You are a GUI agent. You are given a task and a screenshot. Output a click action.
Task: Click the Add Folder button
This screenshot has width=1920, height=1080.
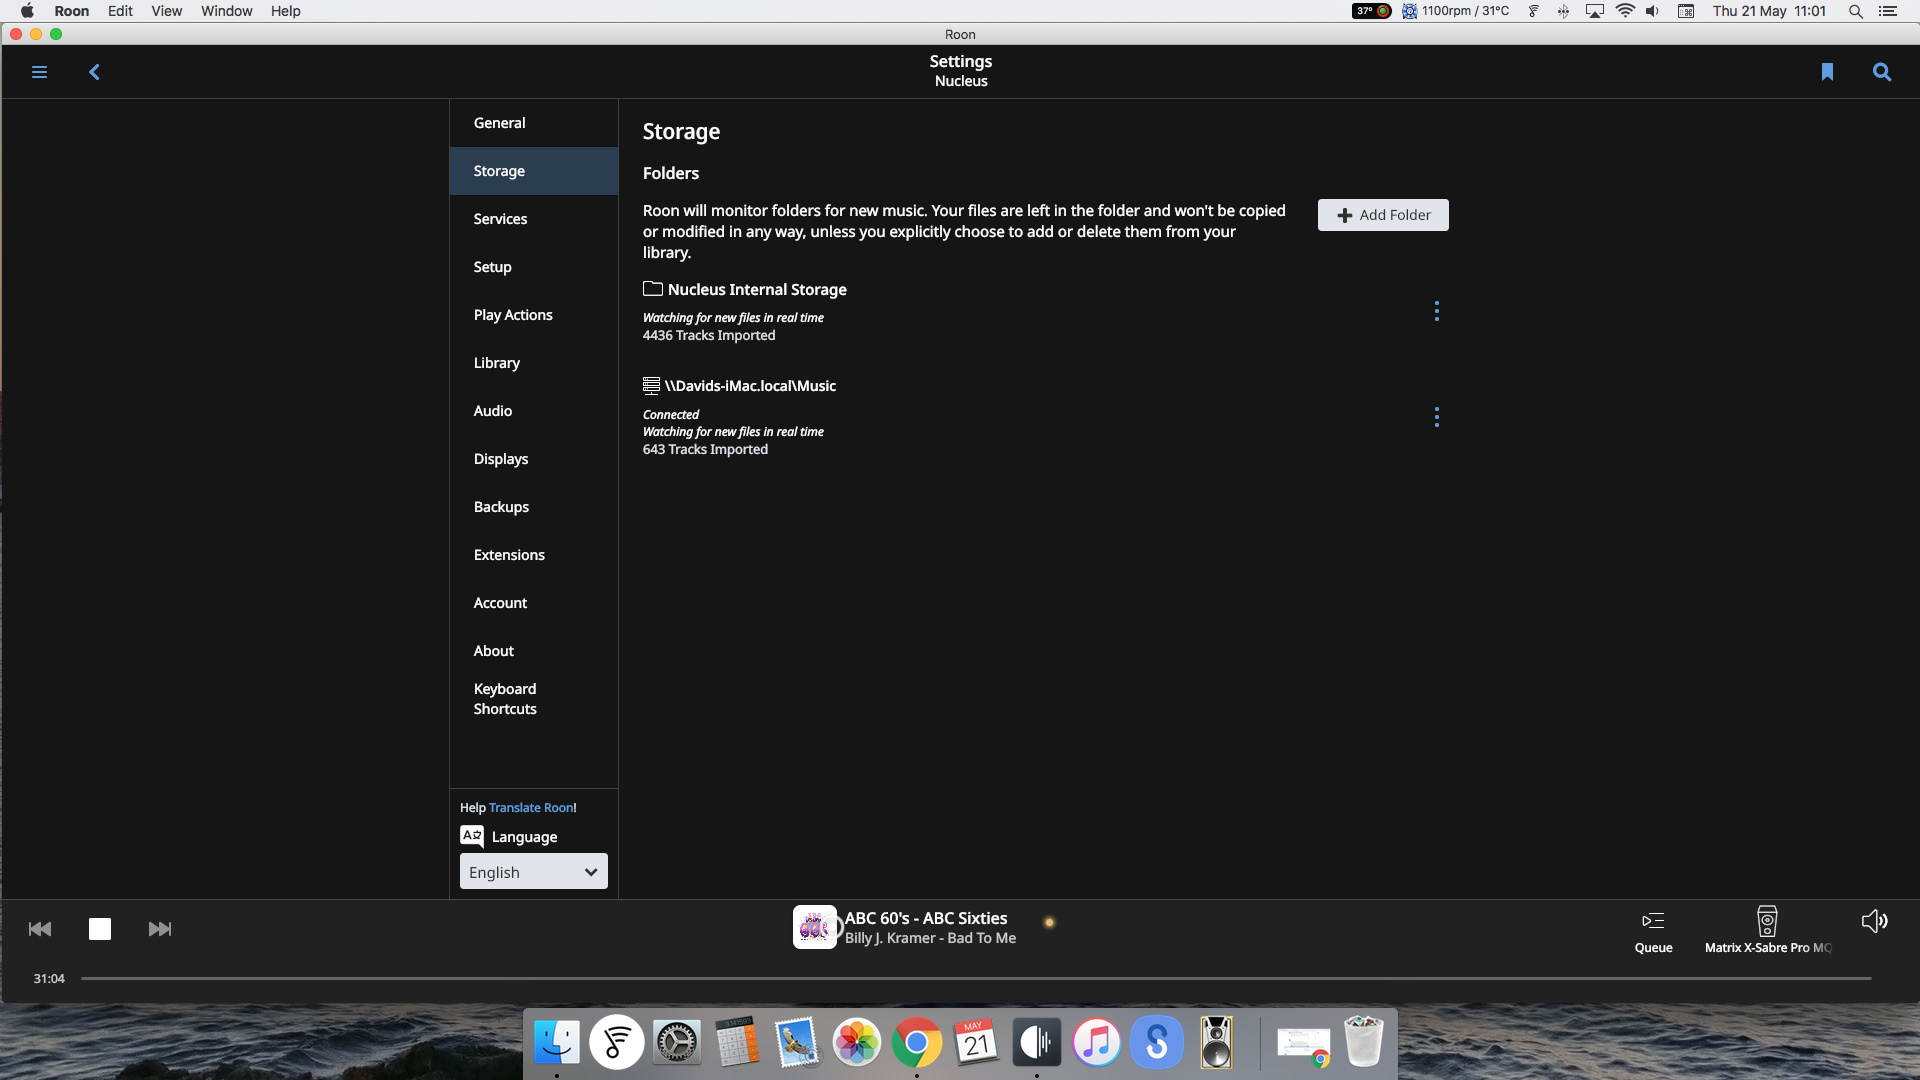(1383, 215)
